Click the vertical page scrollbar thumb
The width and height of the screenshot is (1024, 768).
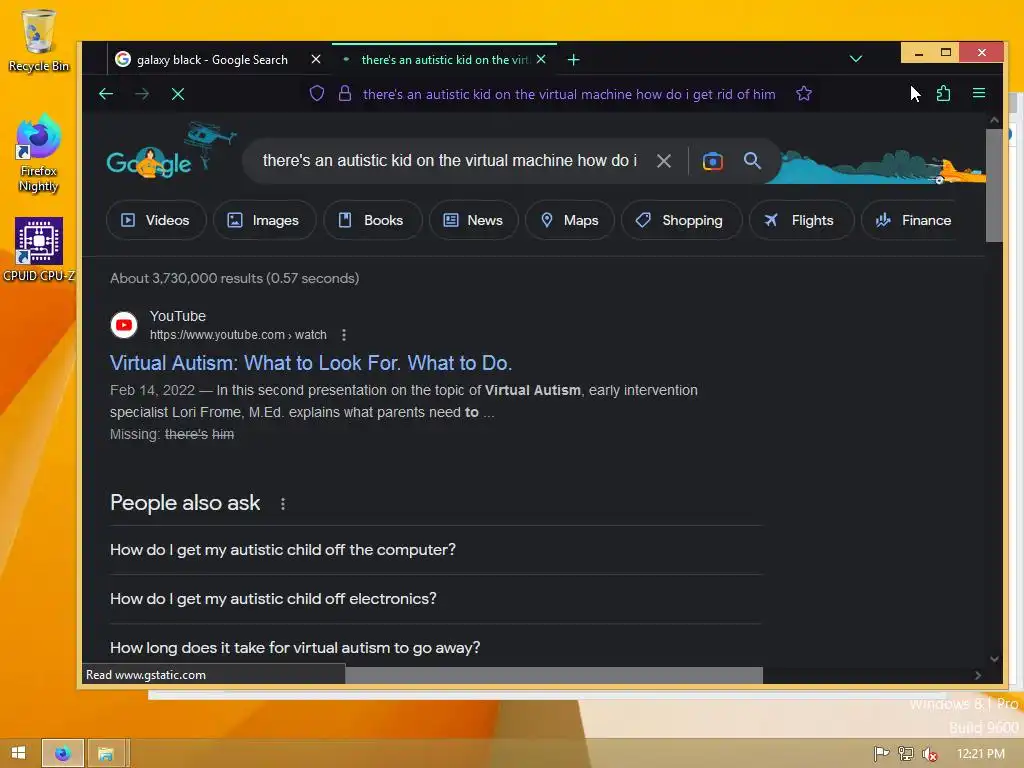[x=994, y=185]
